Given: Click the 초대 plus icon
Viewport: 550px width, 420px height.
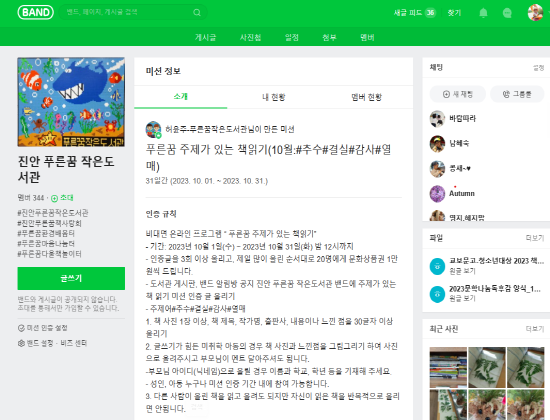Looking at the screenshot, I should point(54,199).
